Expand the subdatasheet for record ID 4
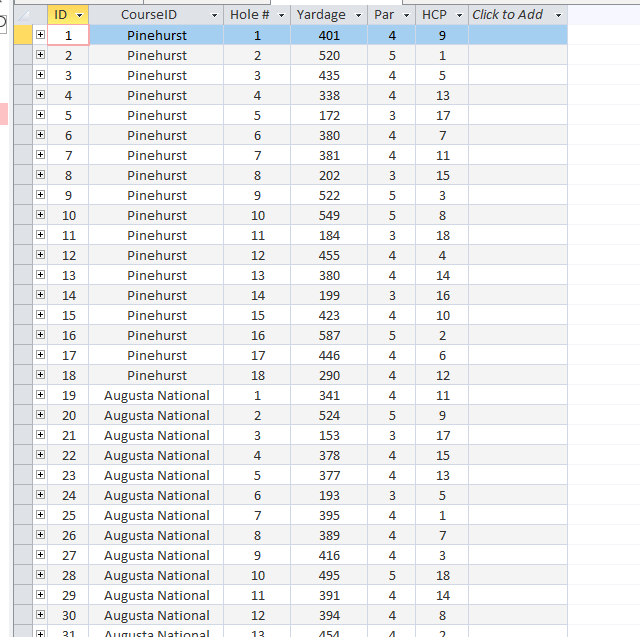Viewport: 640px width, 637px height. point(40,95)
